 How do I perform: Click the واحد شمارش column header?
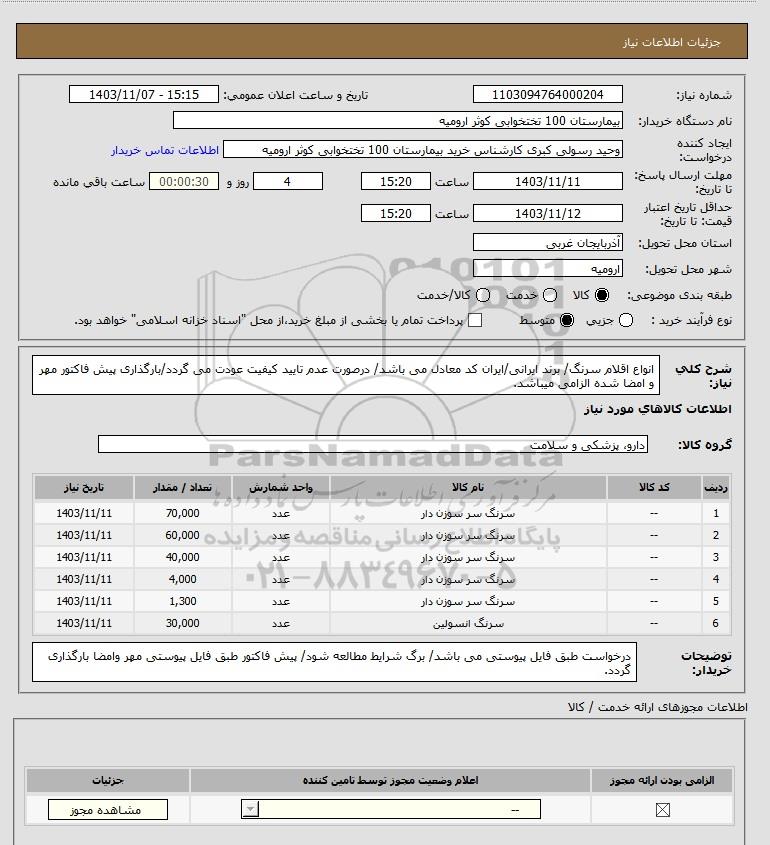[281, 487]
